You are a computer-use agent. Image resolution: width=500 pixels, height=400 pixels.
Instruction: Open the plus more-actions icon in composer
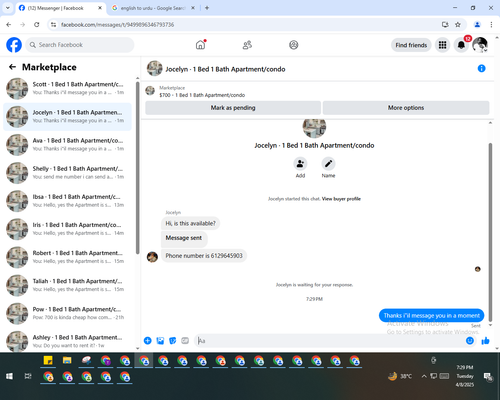148,341
